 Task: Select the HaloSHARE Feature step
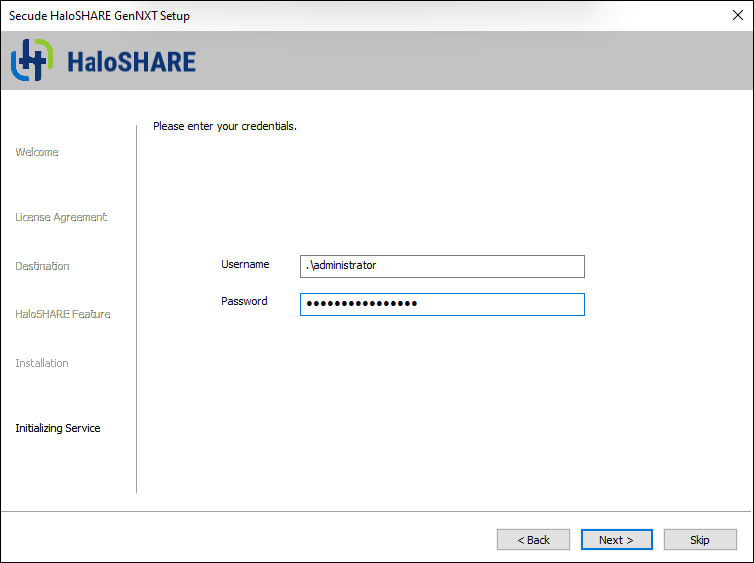point(63,314)
